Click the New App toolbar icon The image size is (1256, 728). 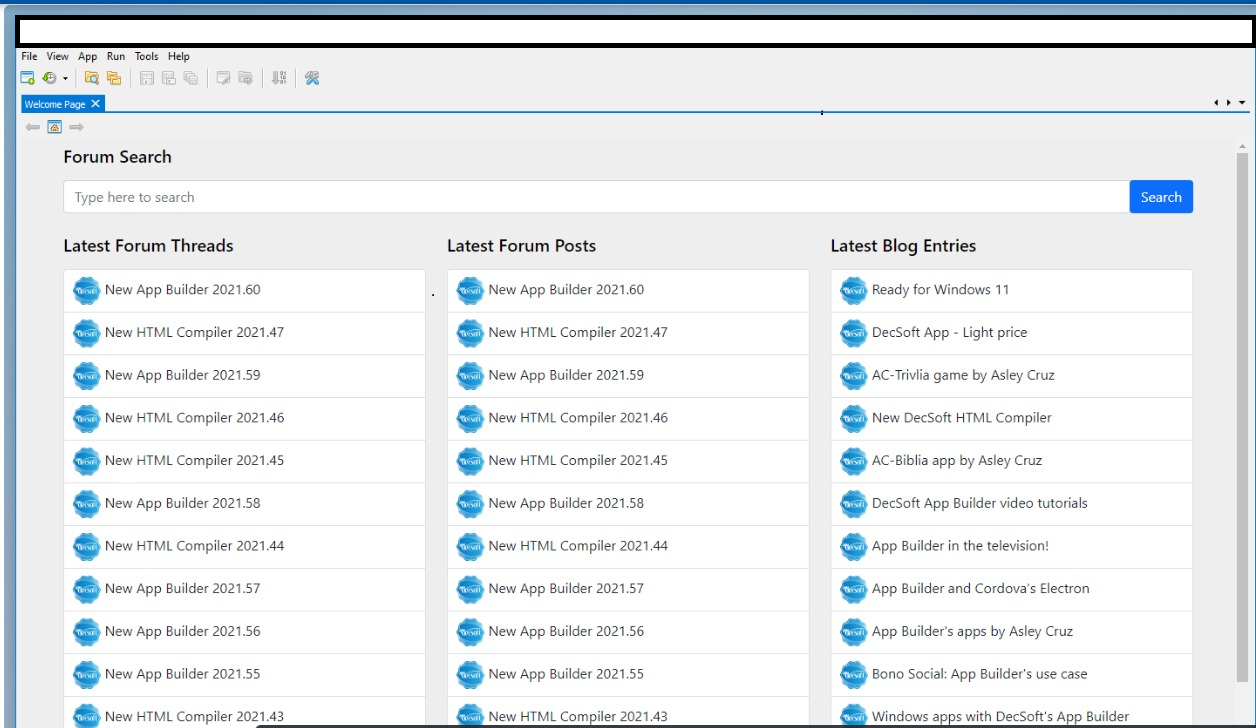click(x=28, y=78)
